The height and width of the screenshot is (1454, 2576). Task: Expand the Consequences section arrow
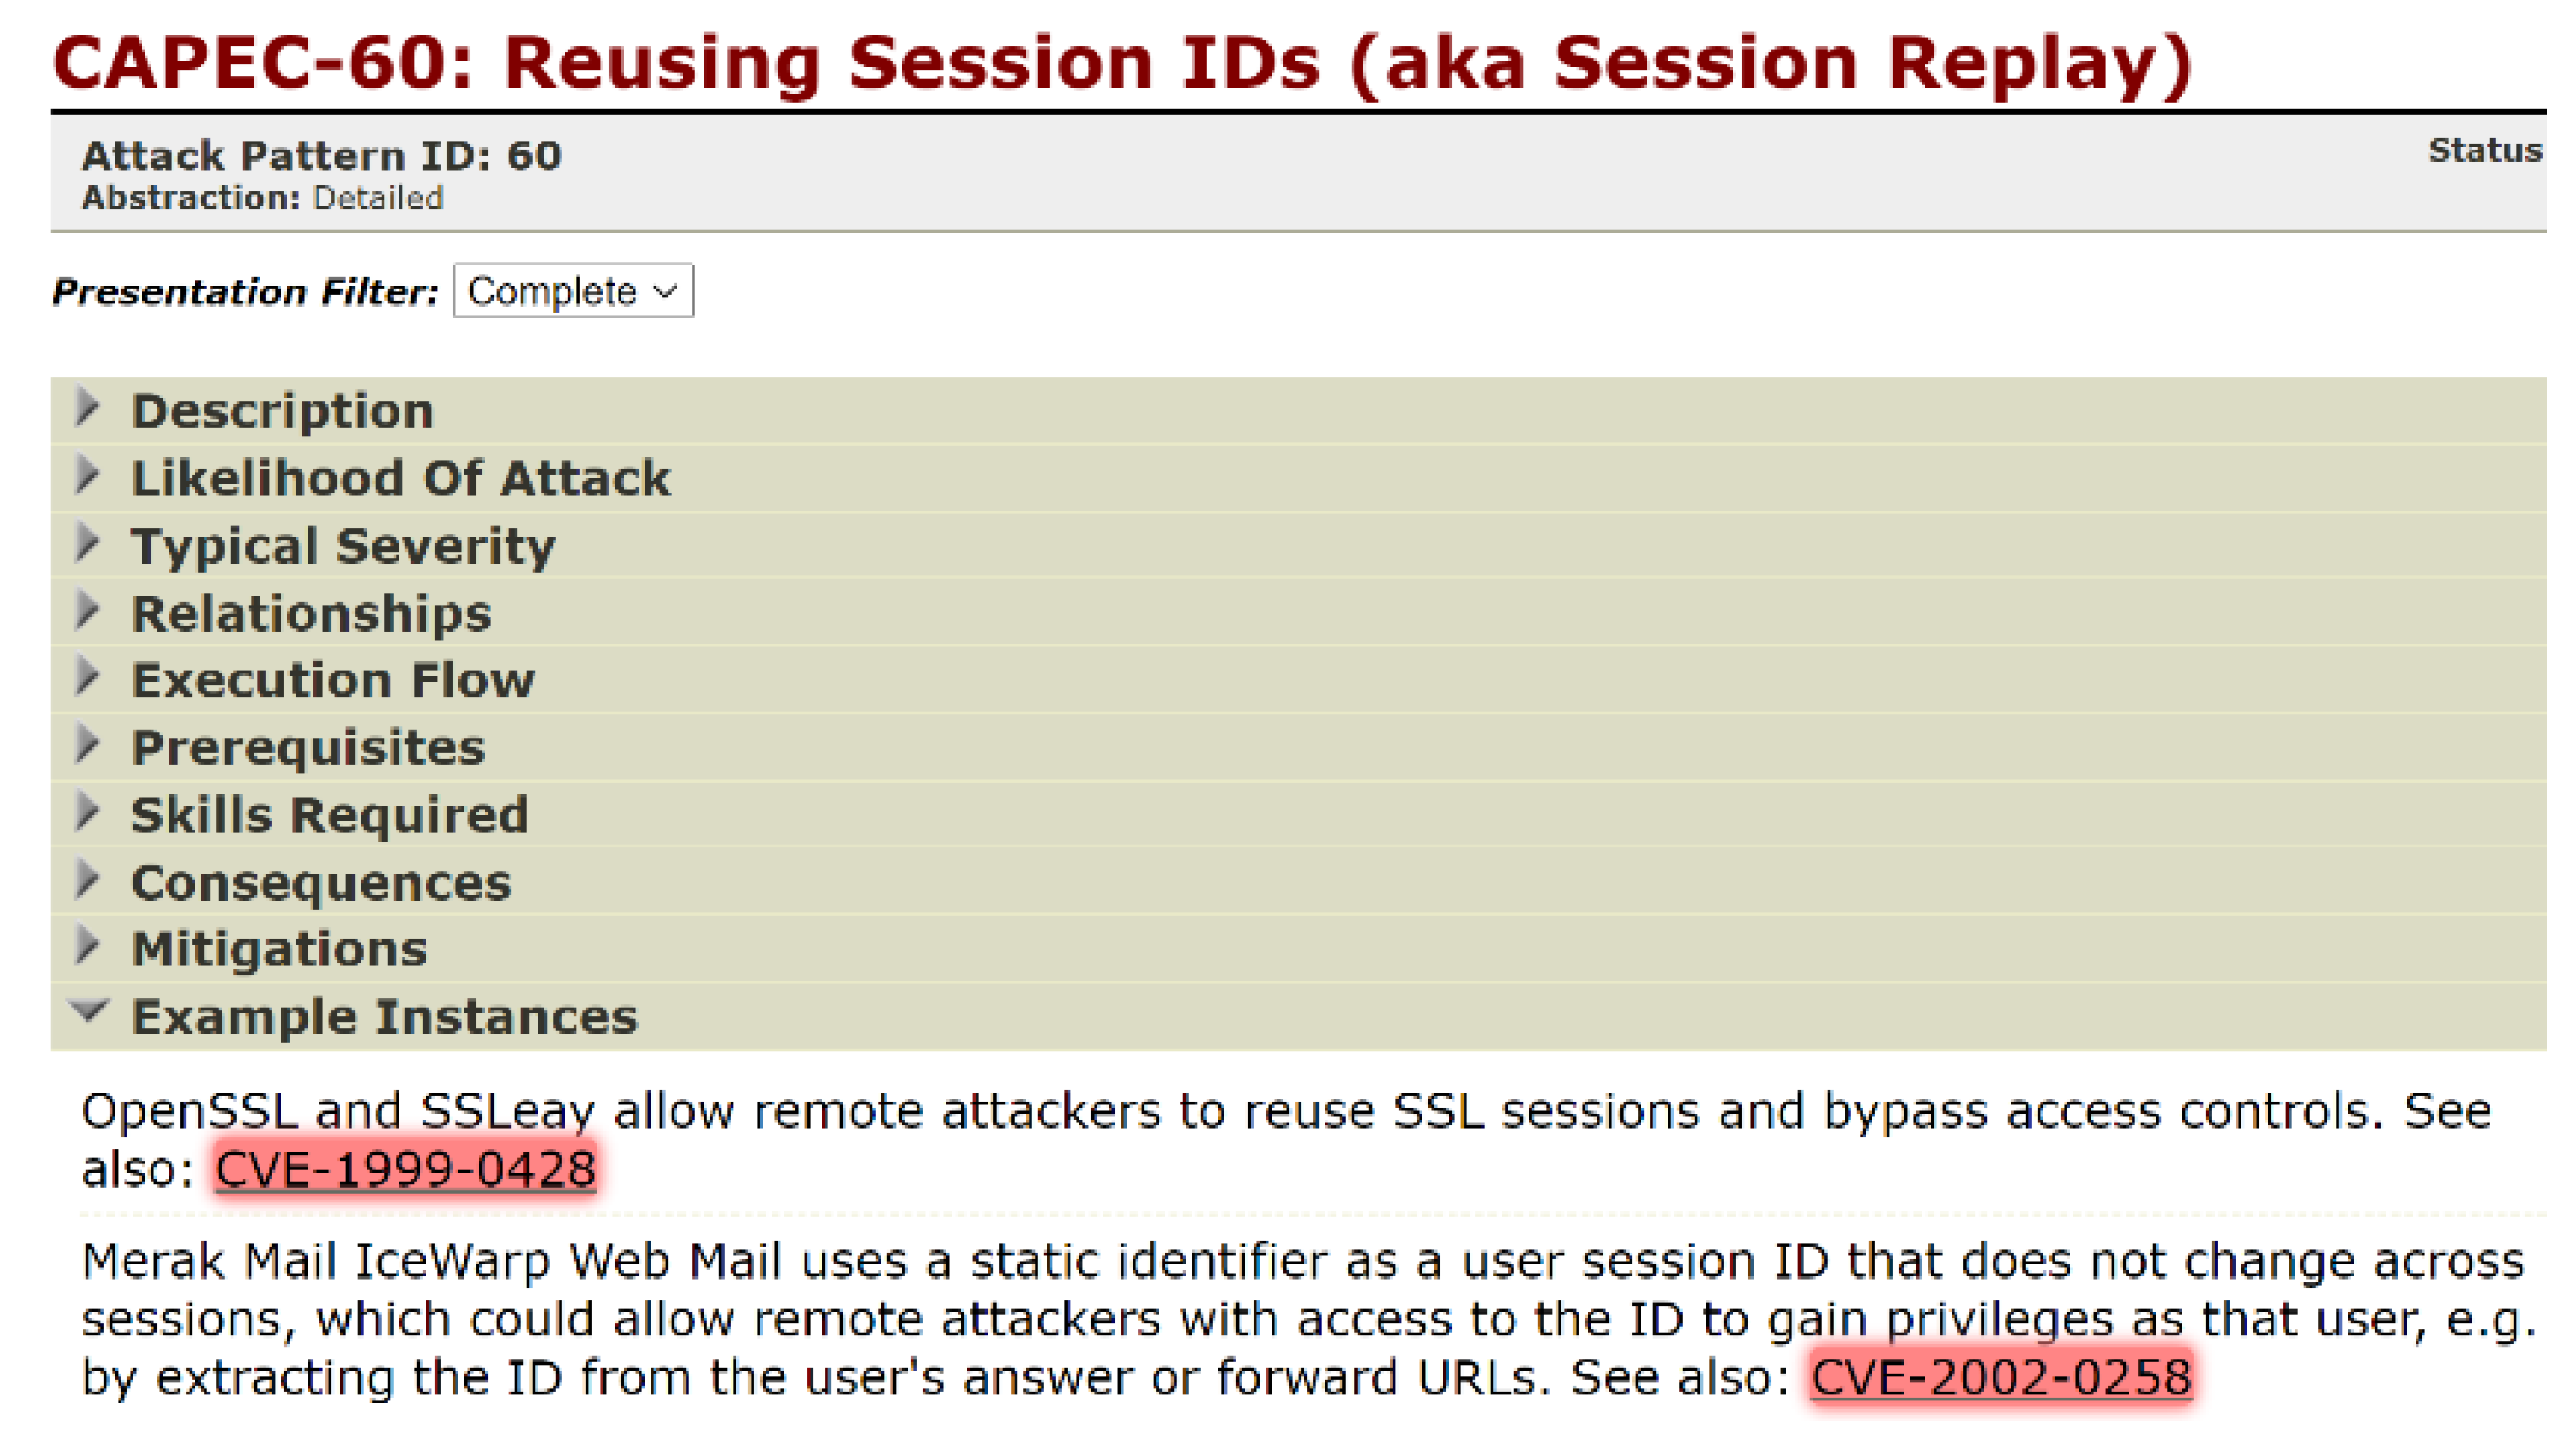pos(88,880)
